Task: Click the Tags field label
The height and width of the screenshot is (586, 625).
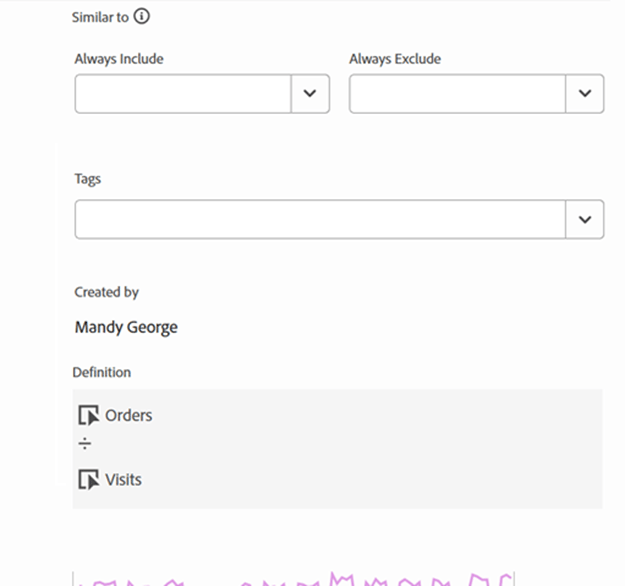Action: pos(88,179)
